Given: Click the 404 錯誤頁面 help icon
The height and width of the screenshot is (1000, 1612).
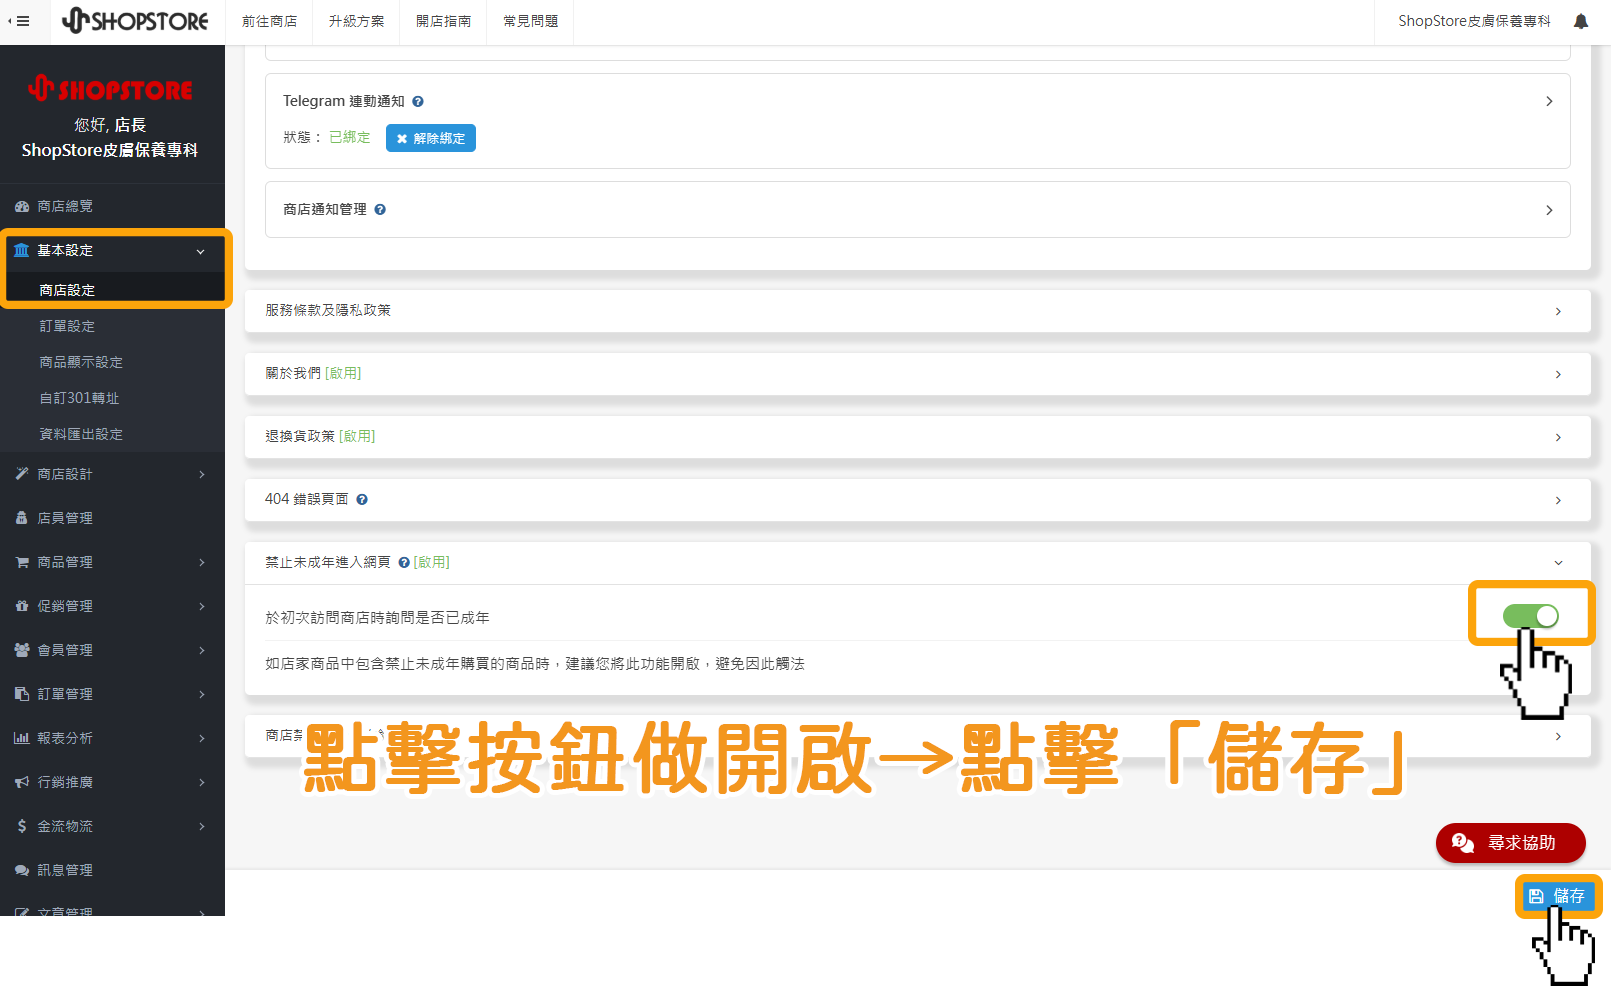Looking at the screenshot, I should tap(362, 499).
